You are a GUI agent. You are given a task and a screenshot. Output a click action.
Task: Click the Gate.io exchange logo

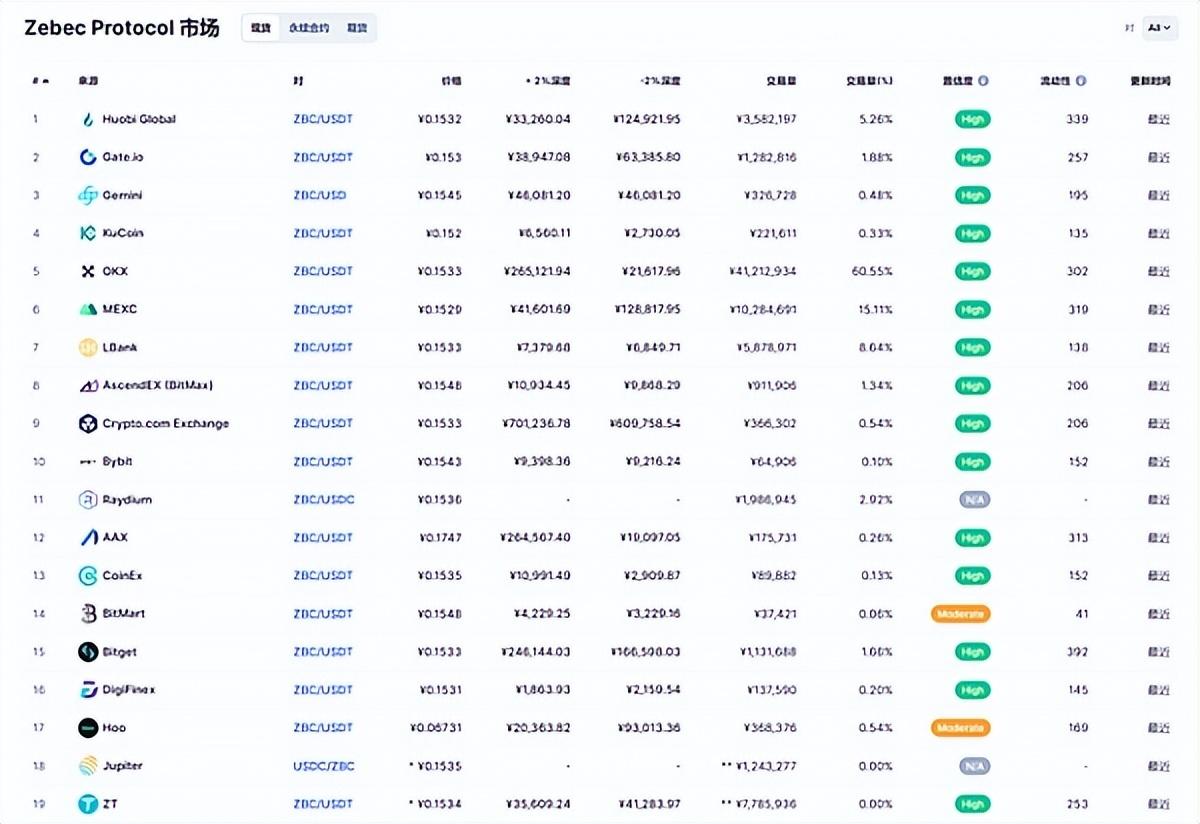[x=88, y=157]
